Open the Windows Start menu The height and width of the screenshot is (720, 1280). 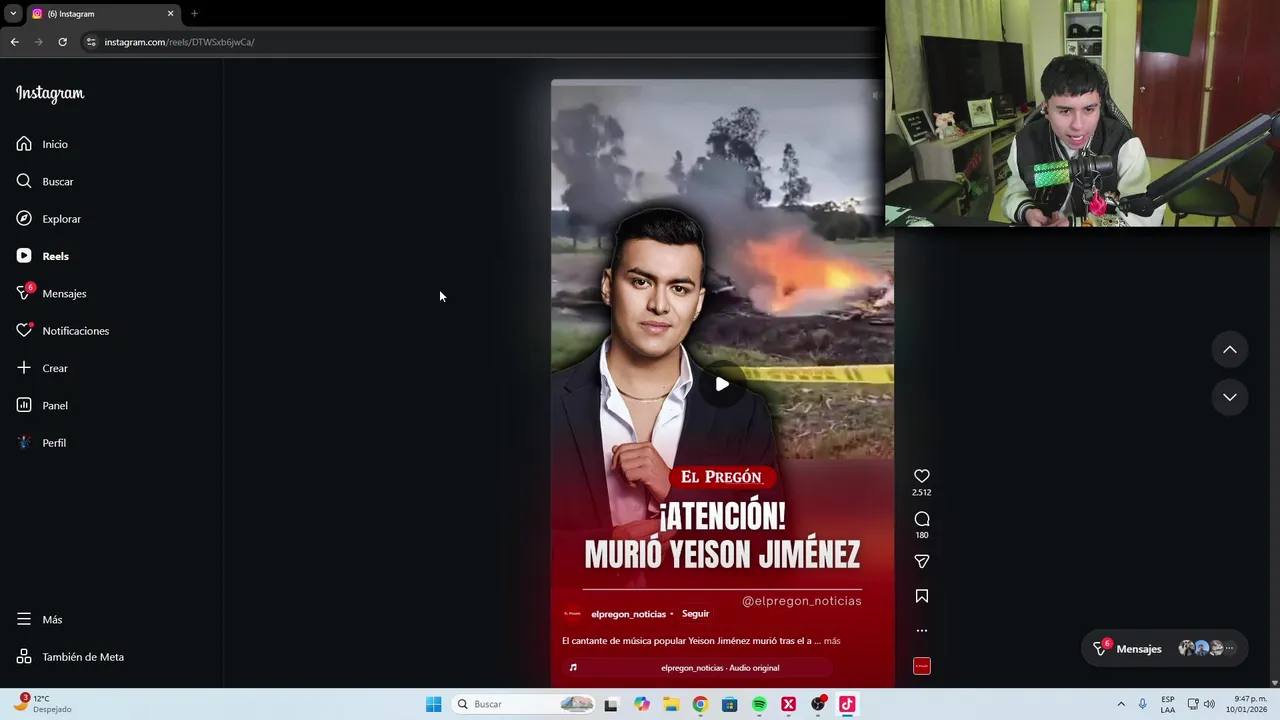(x=433, y=704)
